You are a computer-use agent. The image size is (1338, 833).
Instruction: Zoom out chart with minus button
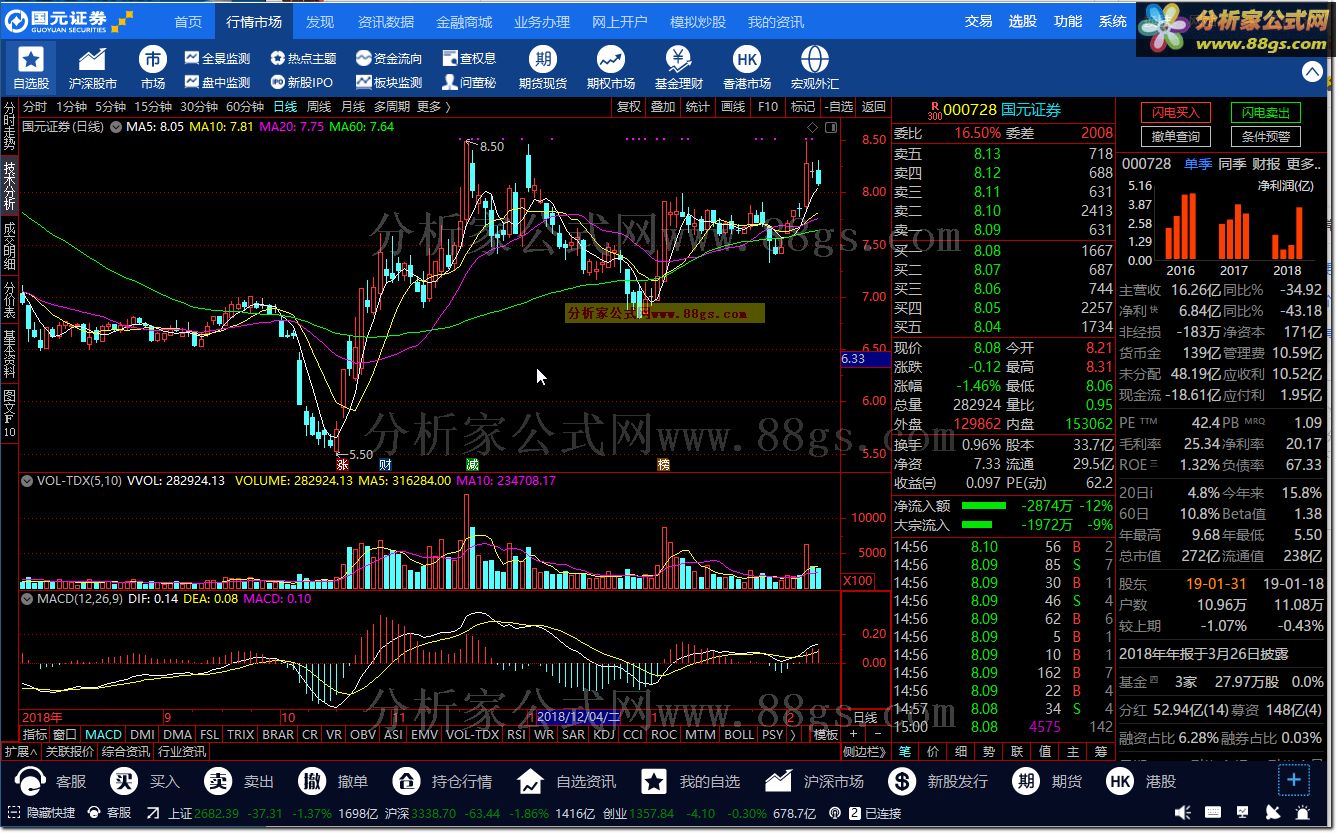[x=877, y=734]
